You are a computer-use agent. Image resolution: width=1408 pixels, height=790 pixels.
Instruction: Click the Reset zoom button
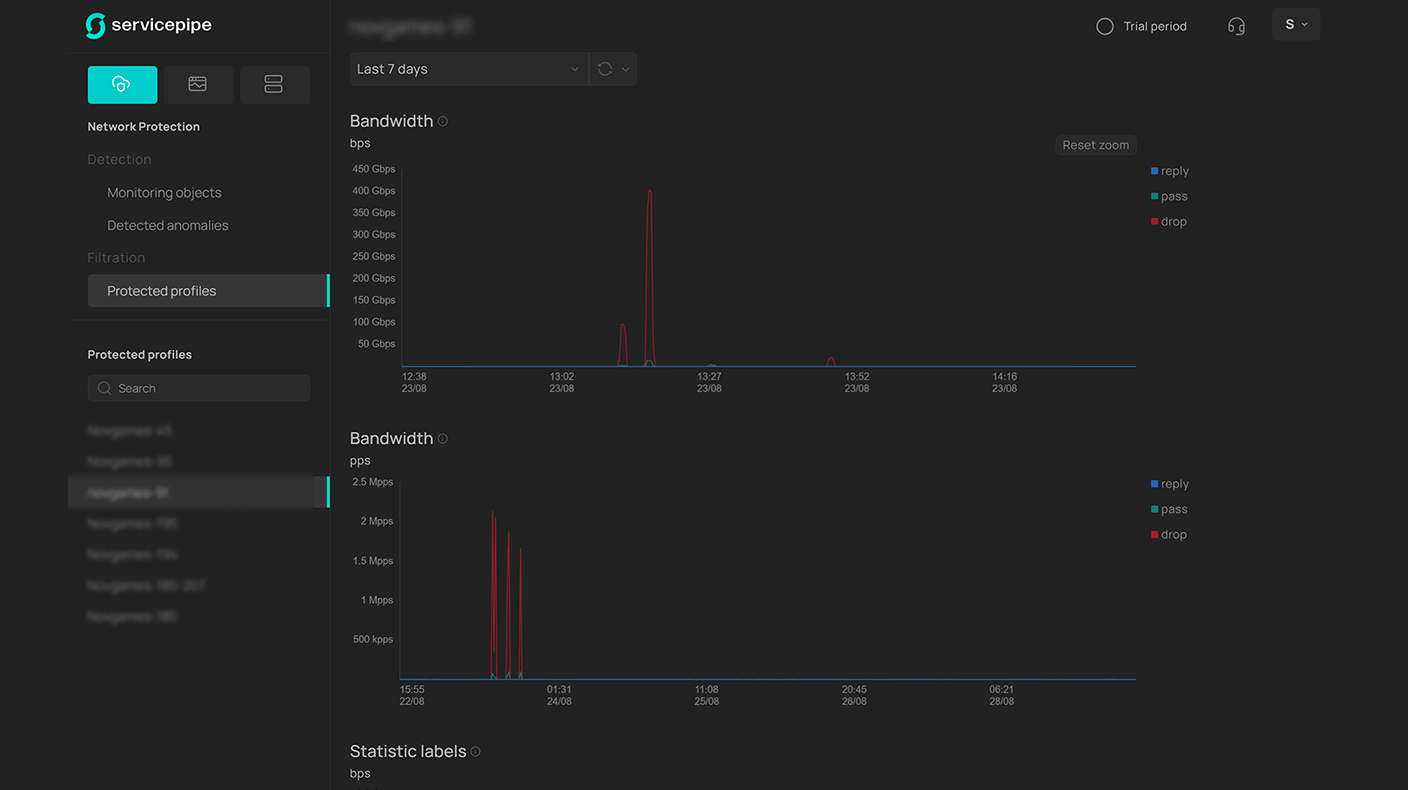point(1095,145)
